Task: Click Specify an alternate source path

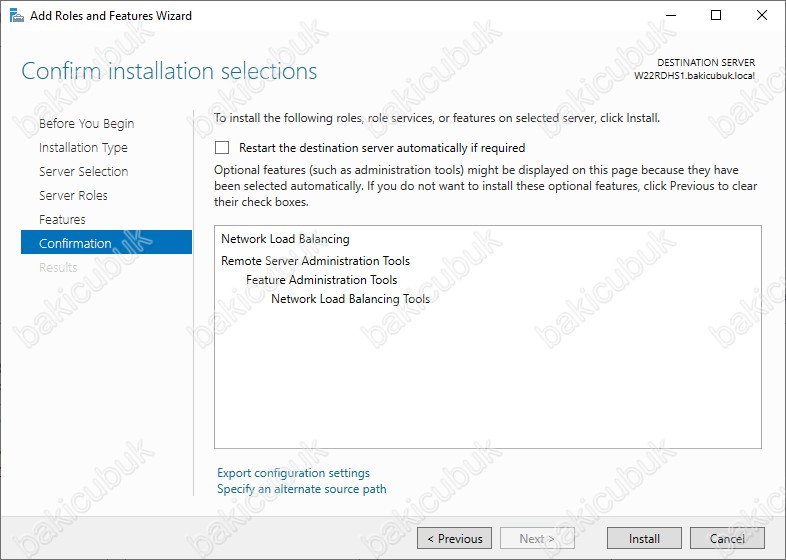Action: (x=301, y=489)
